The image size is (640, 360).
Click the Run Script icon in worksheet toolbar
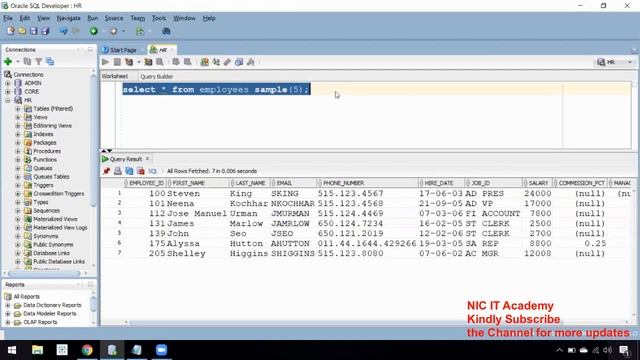[117, 62]
